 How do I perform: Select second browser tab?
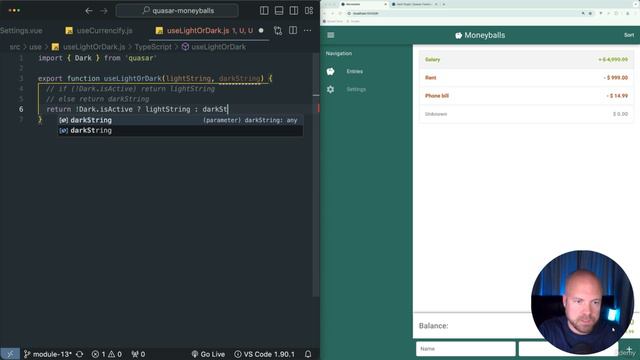[x=414, y=4]
